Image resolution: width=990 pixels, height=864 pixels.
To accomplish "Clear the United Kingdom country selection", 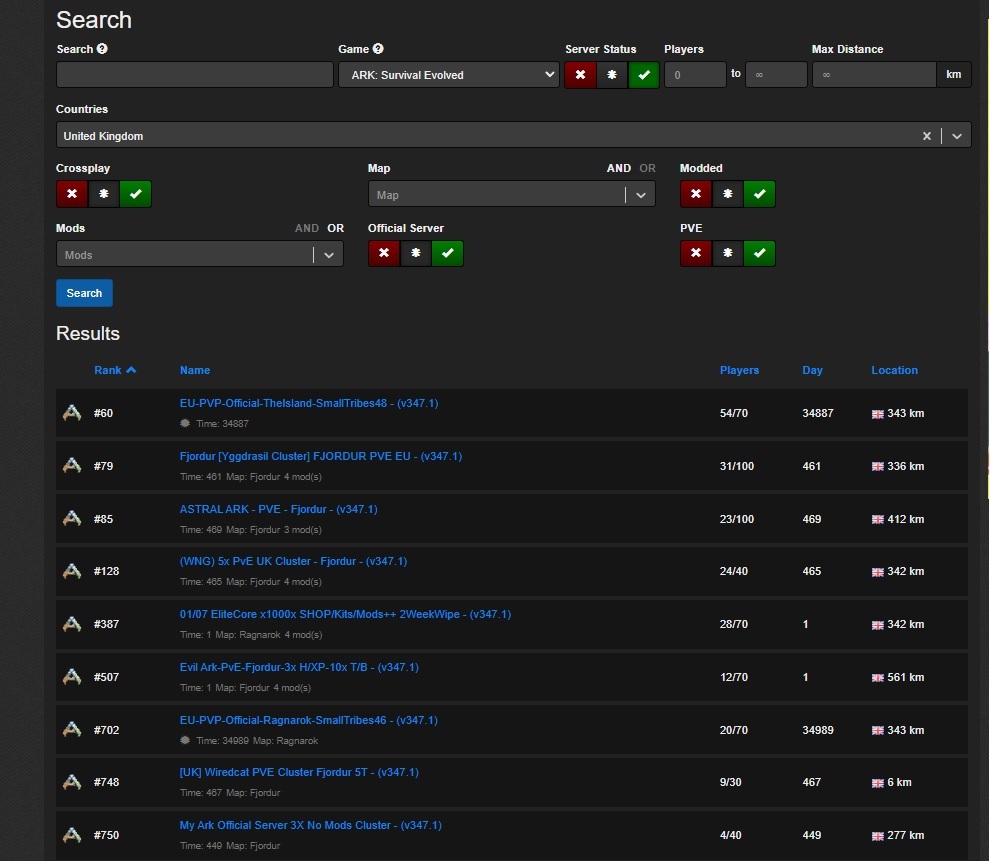I will (926, 136).
